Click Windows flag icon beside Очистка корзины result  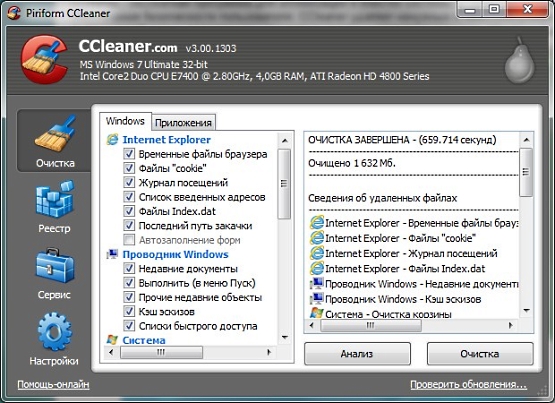[x=317, y=313]
